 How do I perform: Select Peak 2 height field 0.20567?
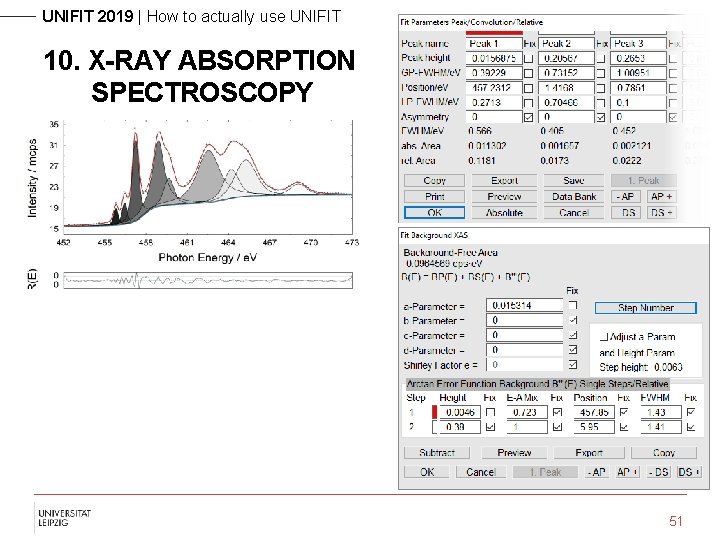coord(566,58)
